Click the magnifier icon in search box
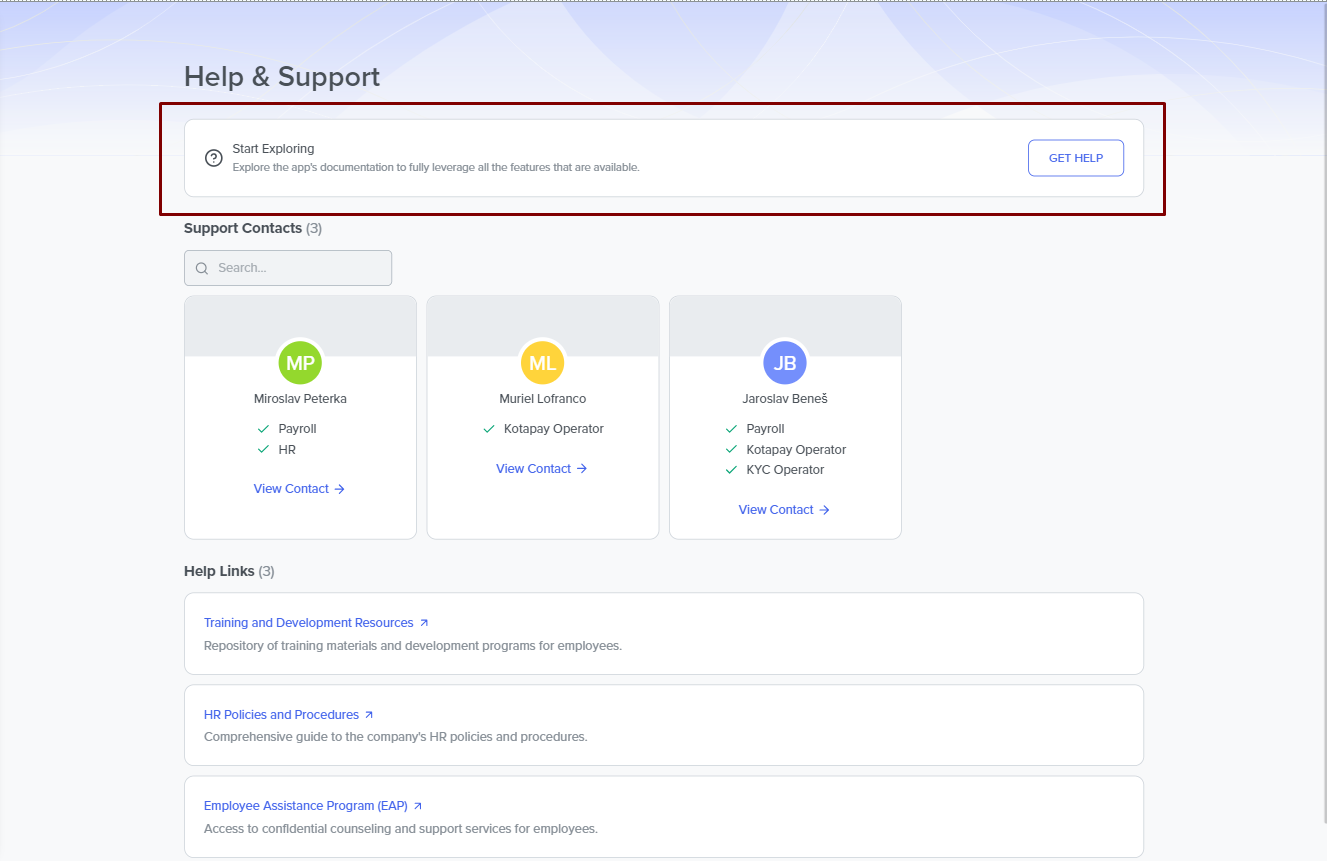The height and width of the screenshot is (861, 1327). pos(202,268)
